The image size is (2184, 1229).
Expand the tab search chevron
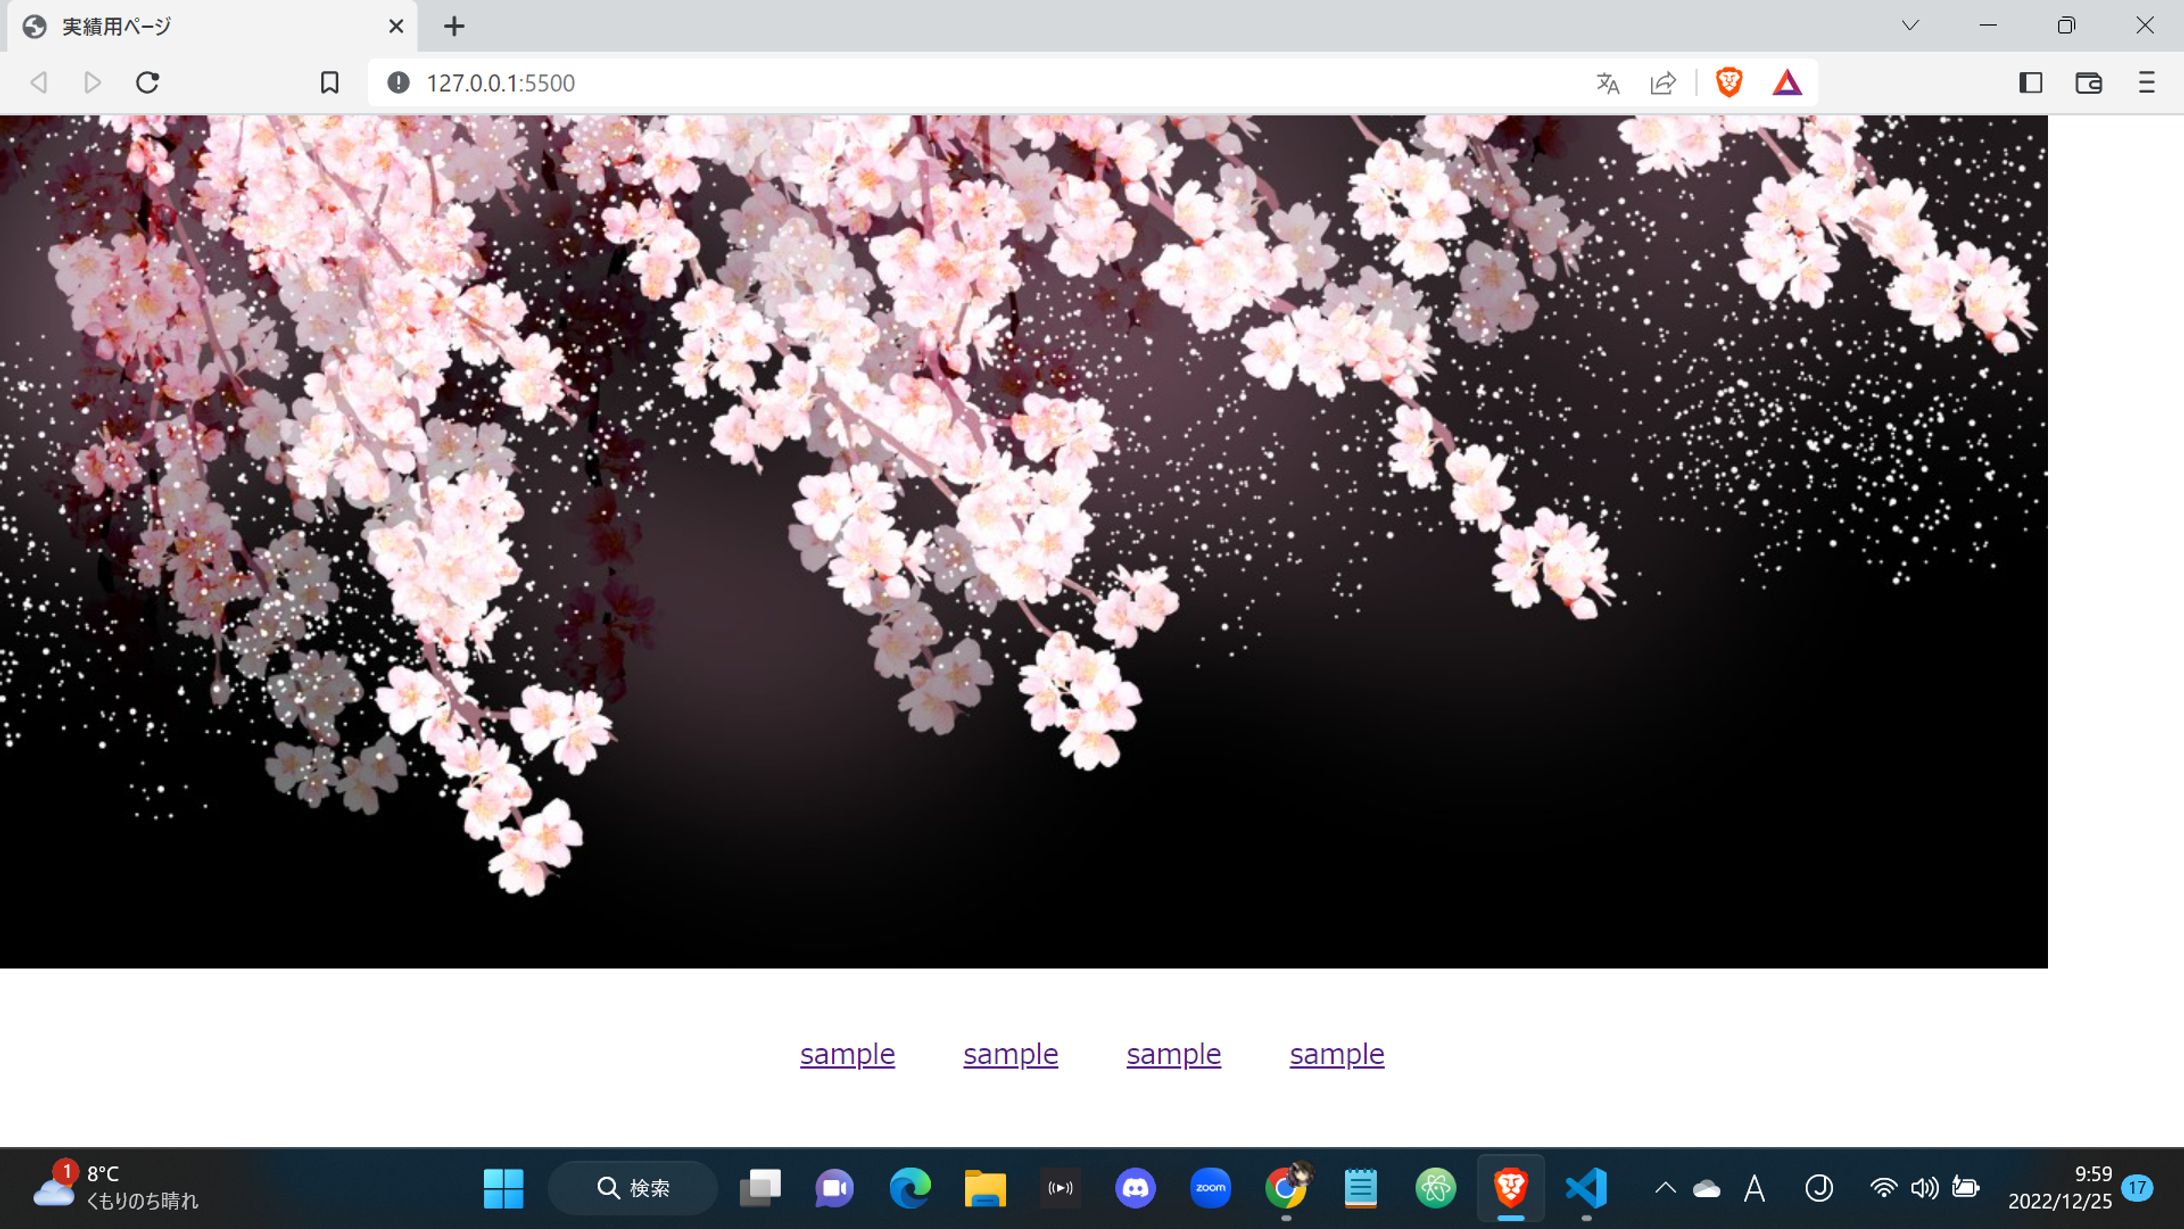(1910, 25)
